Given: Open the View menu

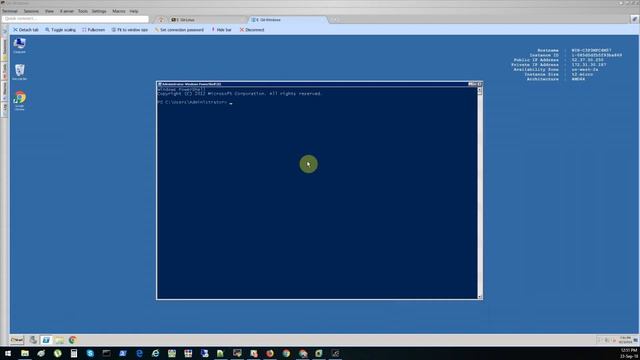Looking at the screenshot, I should pos(49,11).
